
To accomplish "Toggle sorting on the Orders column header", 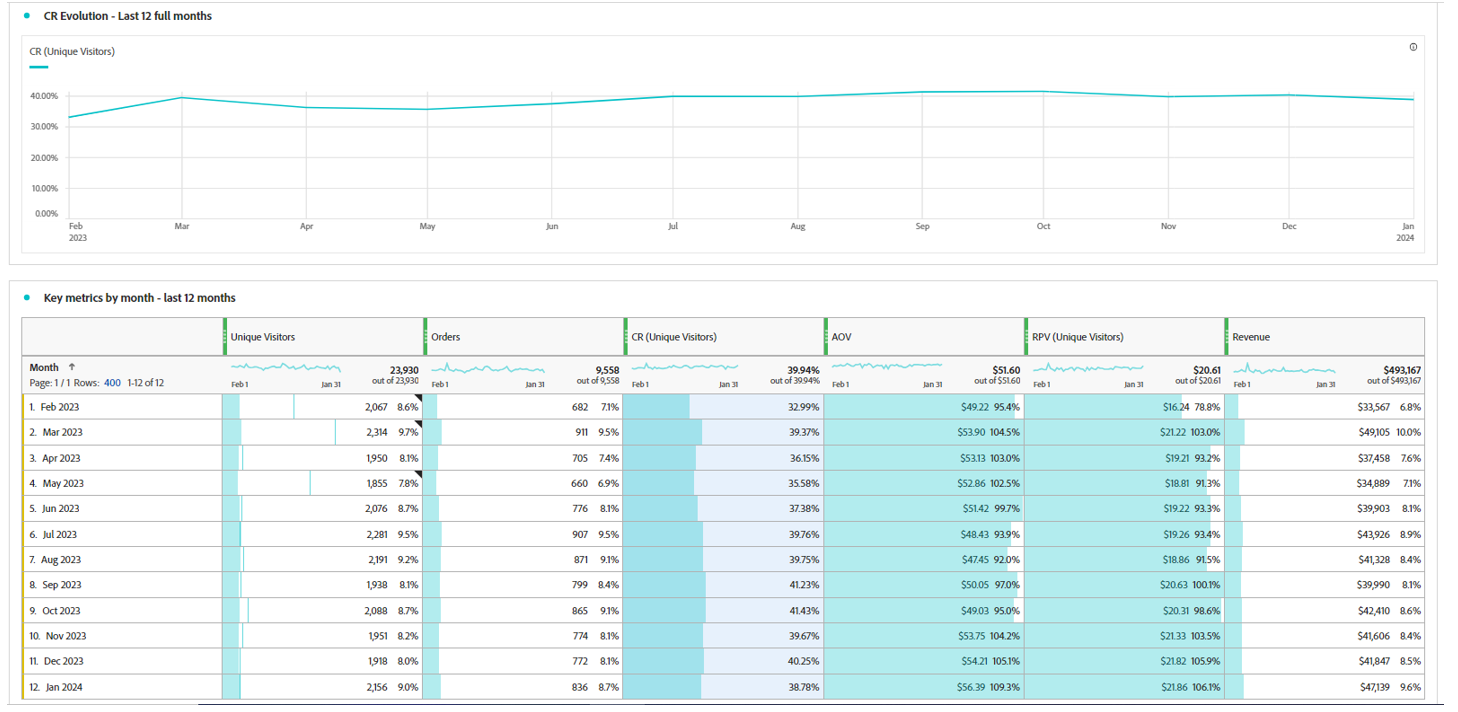I will (445, 337).
